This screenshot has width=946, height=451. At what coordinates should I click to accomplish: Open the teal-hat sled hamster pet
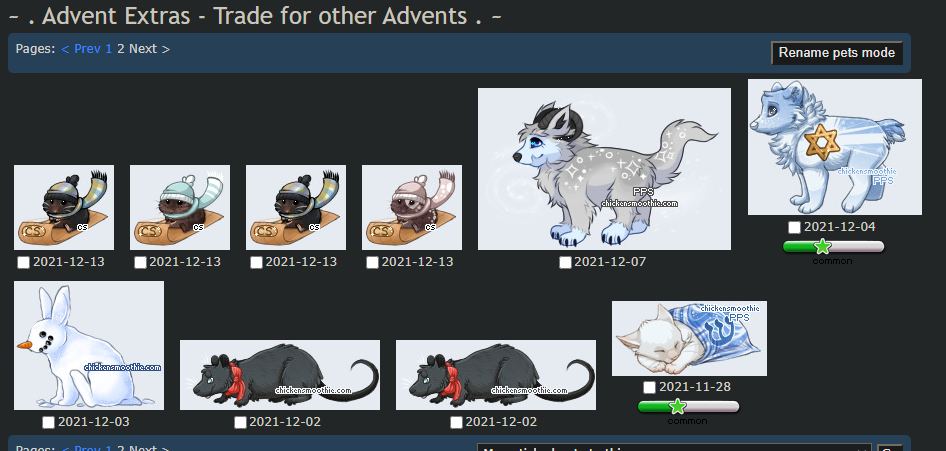point(180,207)
